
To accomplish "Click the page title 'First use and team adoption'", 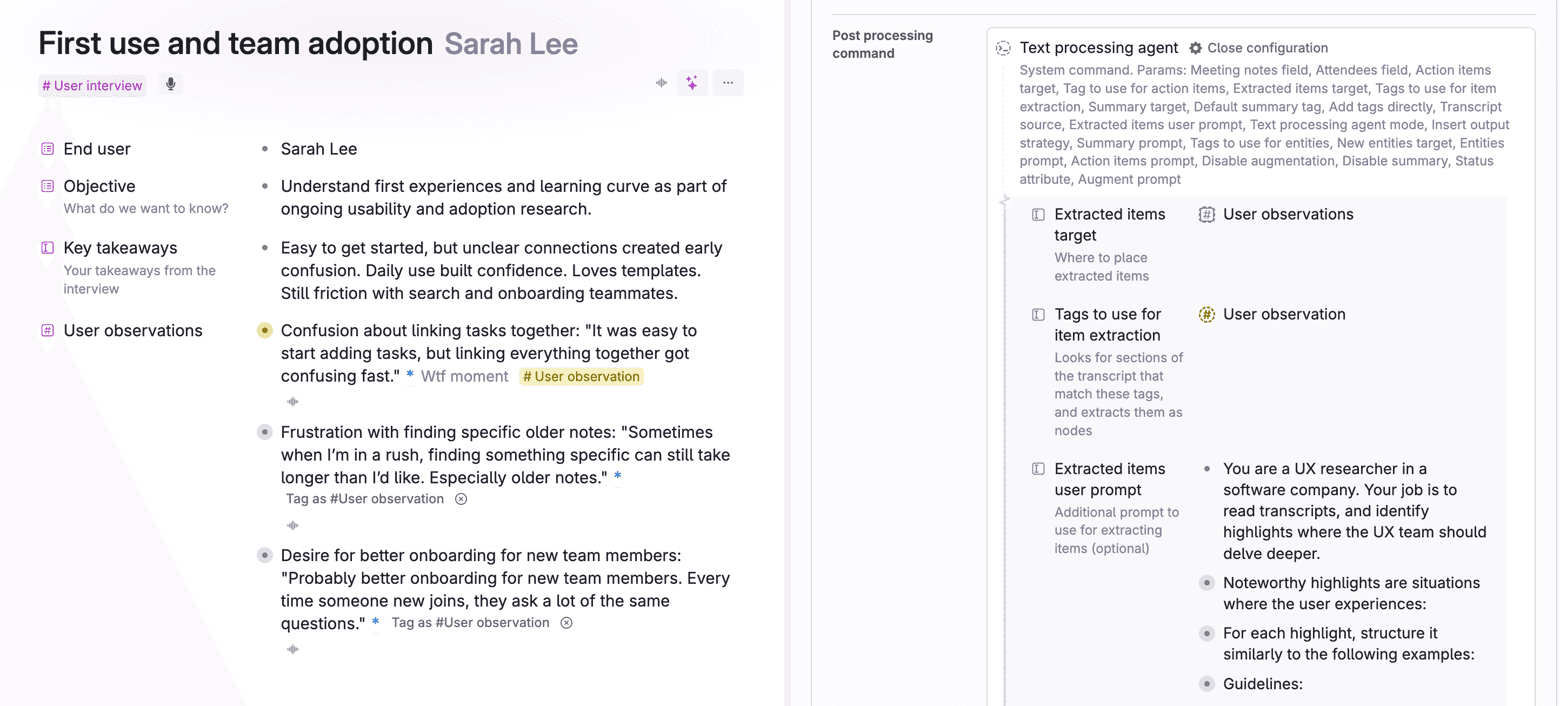I will (236, 44).
